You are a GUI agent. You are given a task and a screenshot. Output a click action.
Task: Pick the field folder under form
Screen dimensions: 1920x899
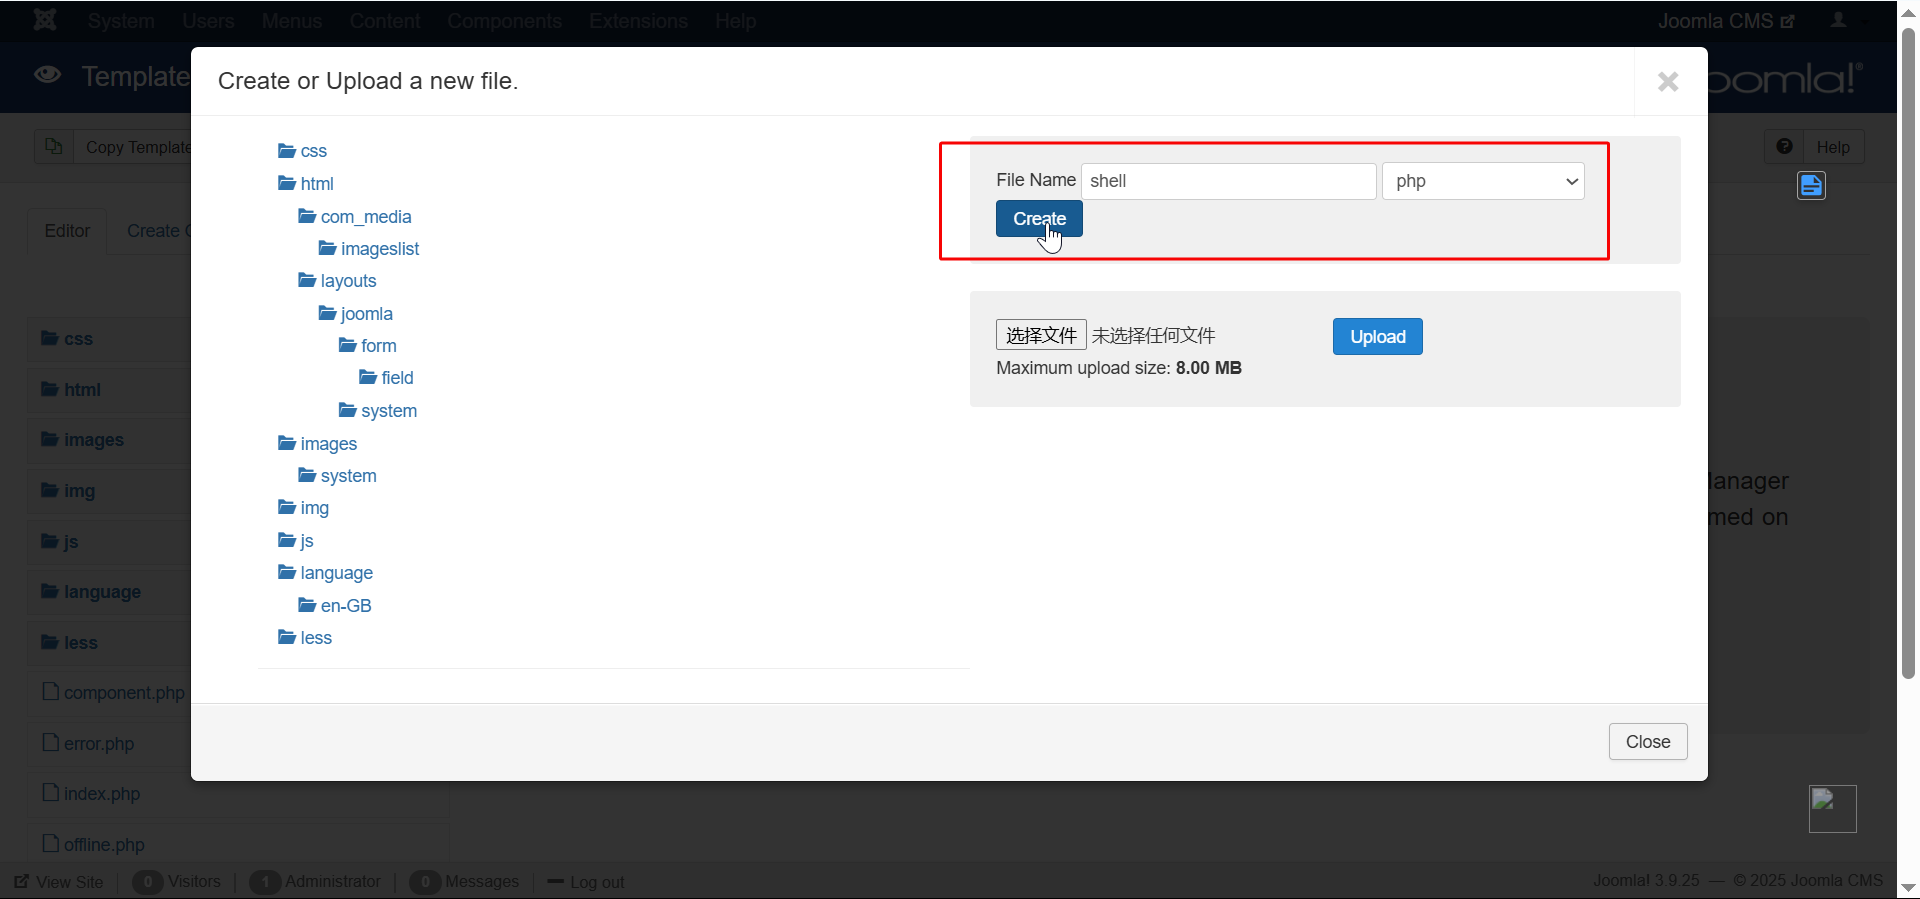tap(396, 378)
